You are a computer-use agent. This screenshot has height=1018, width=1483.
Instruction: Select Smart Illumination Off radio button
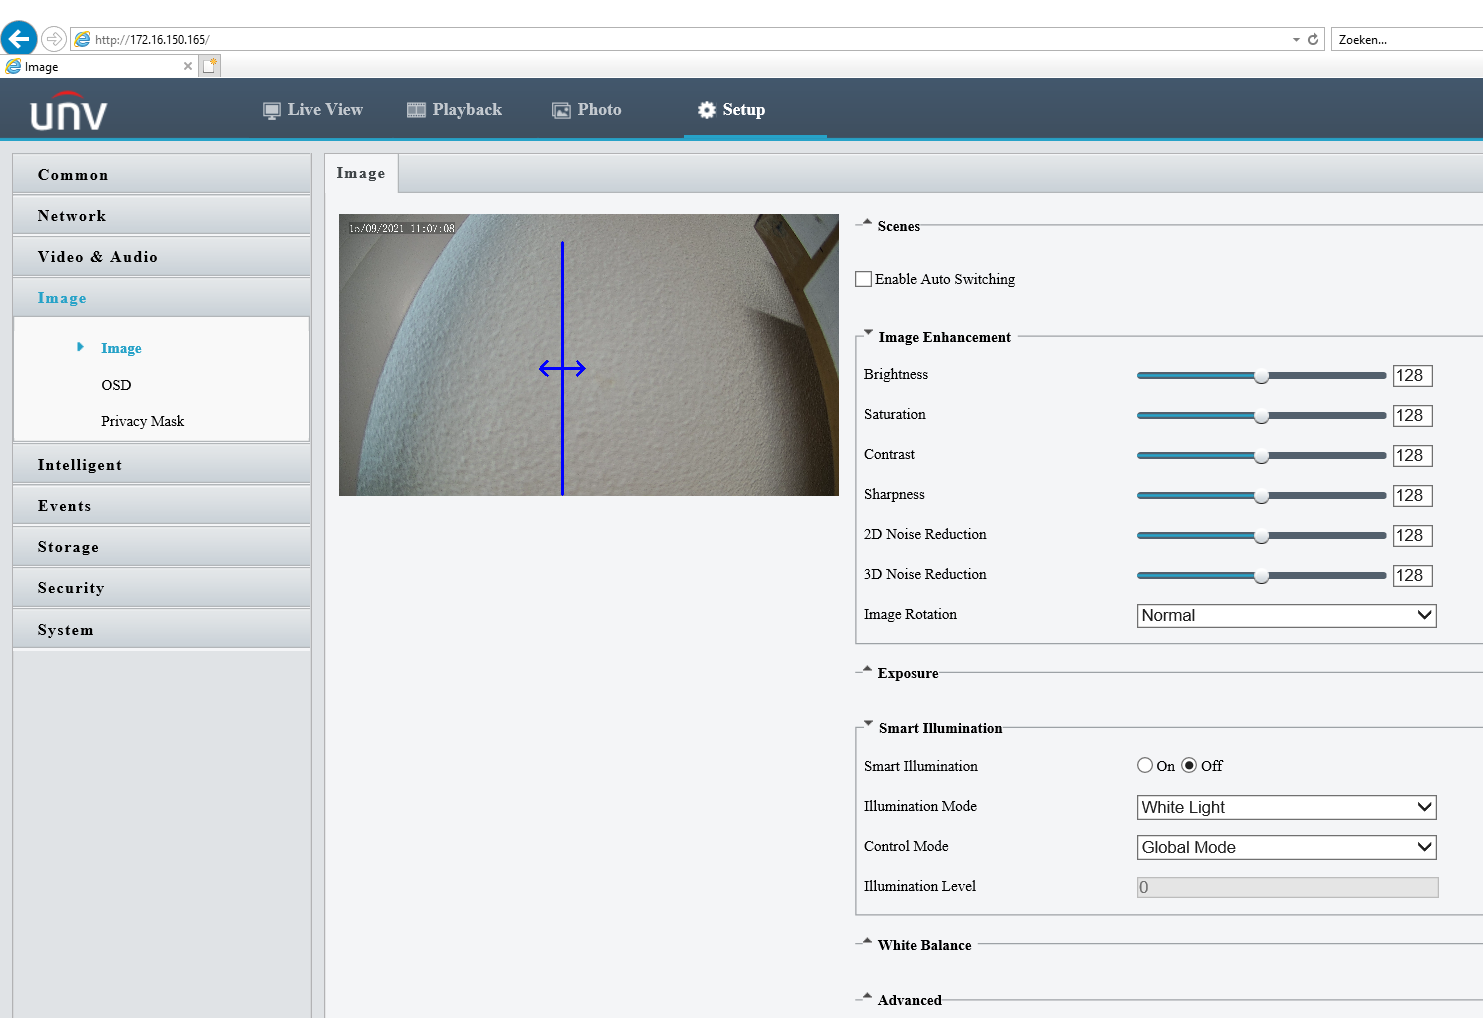(x=1189, y=765)
